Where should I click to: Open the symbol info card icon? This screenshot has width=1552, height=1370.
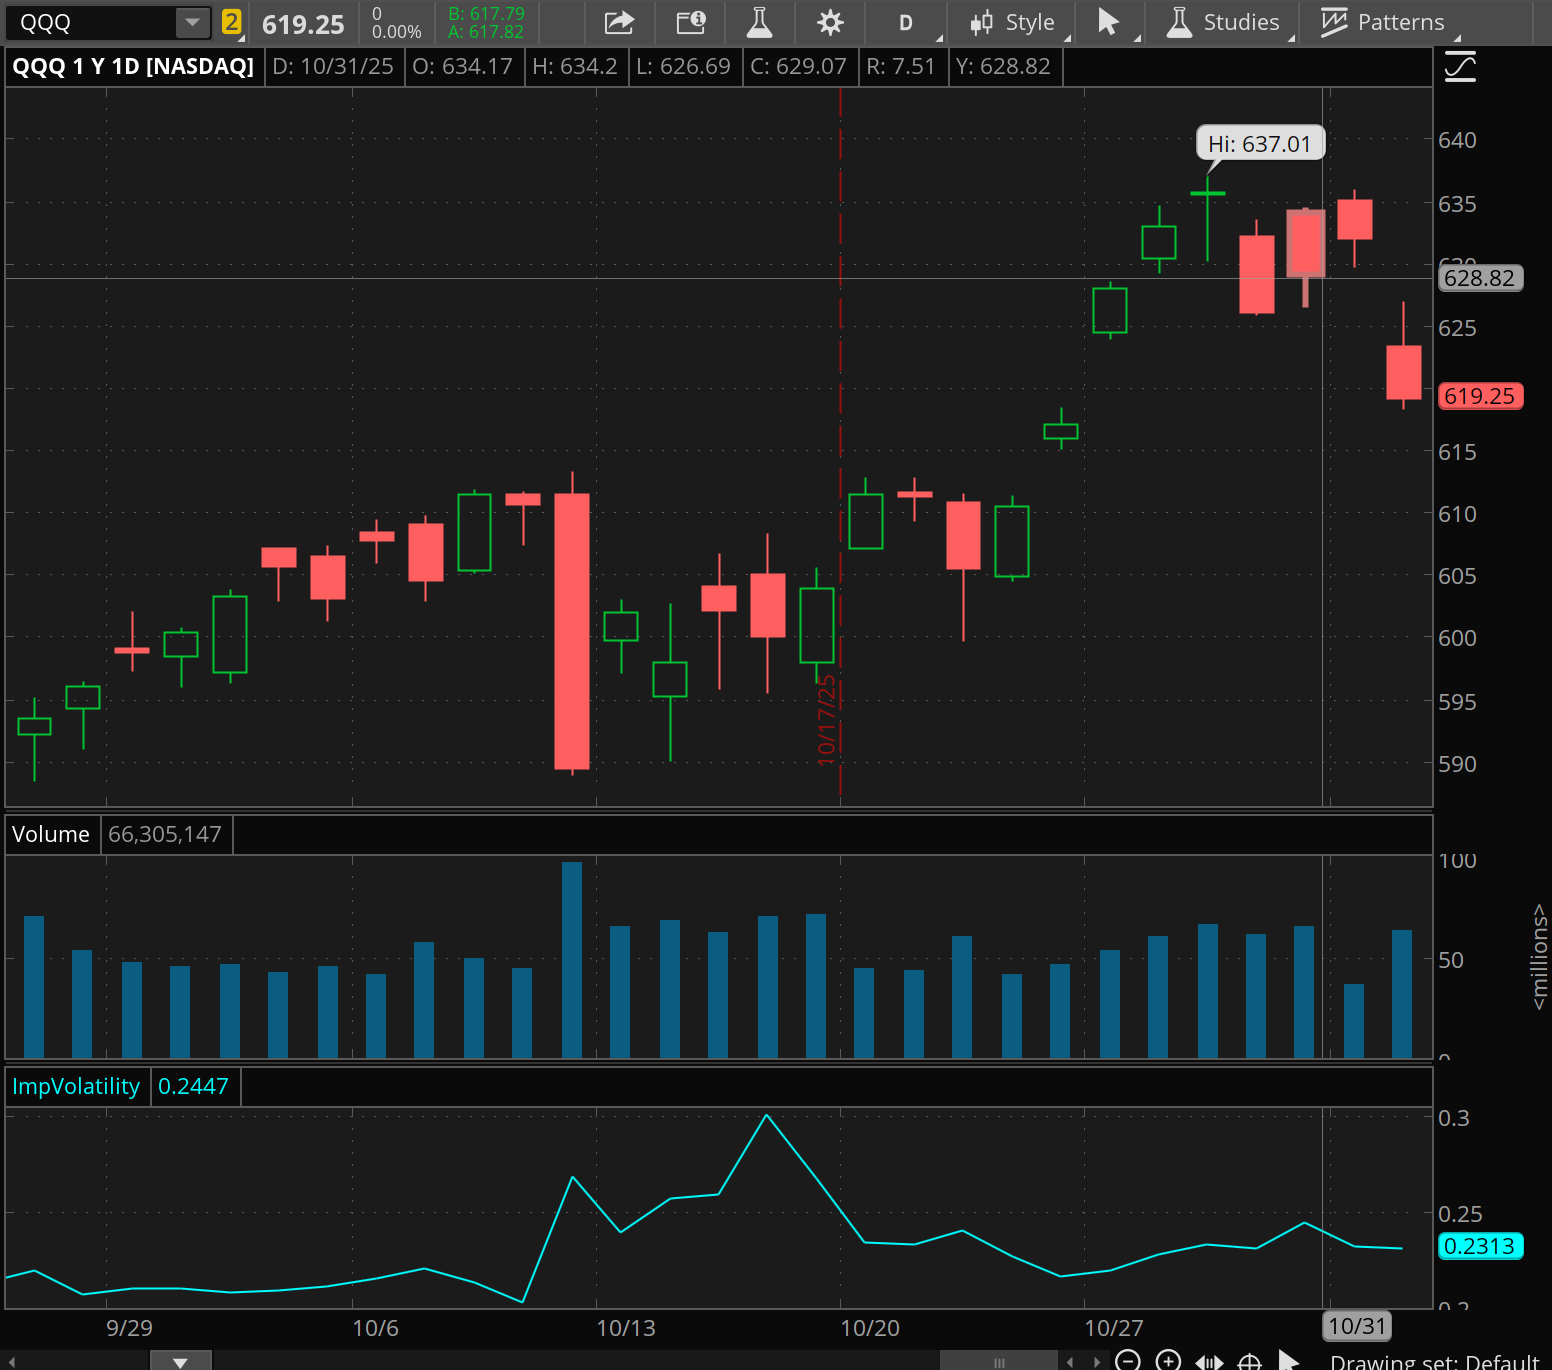(690, 22)
